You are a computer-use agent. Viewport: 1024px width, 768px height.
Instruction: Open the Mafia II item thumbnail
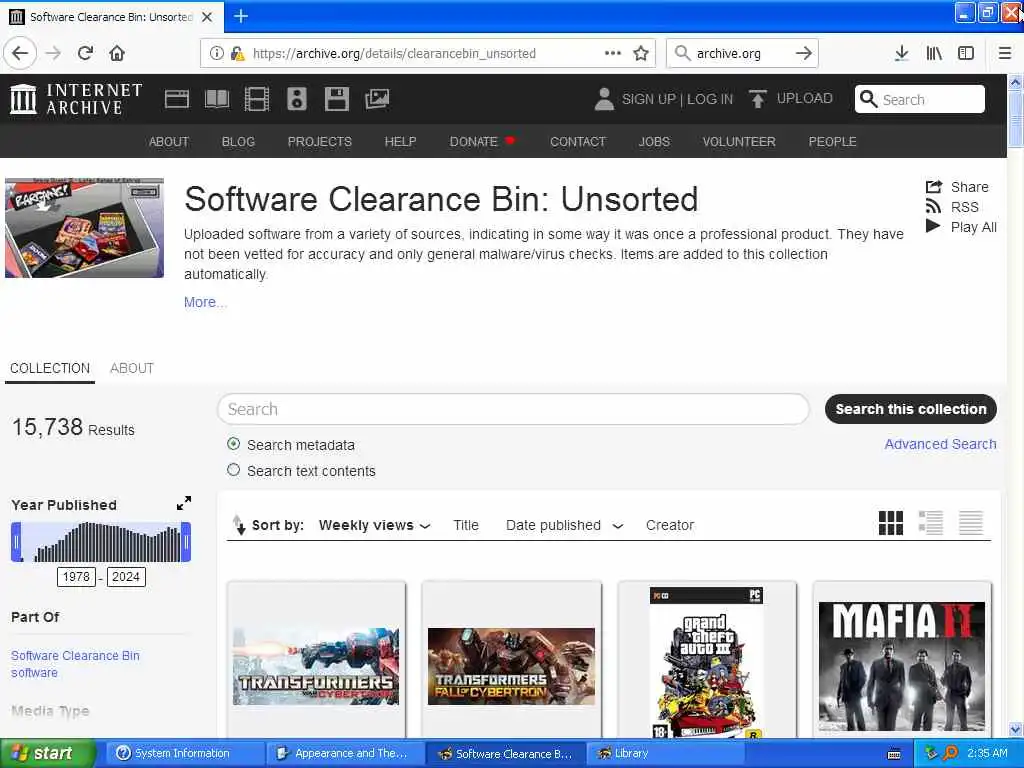point(902,666)
